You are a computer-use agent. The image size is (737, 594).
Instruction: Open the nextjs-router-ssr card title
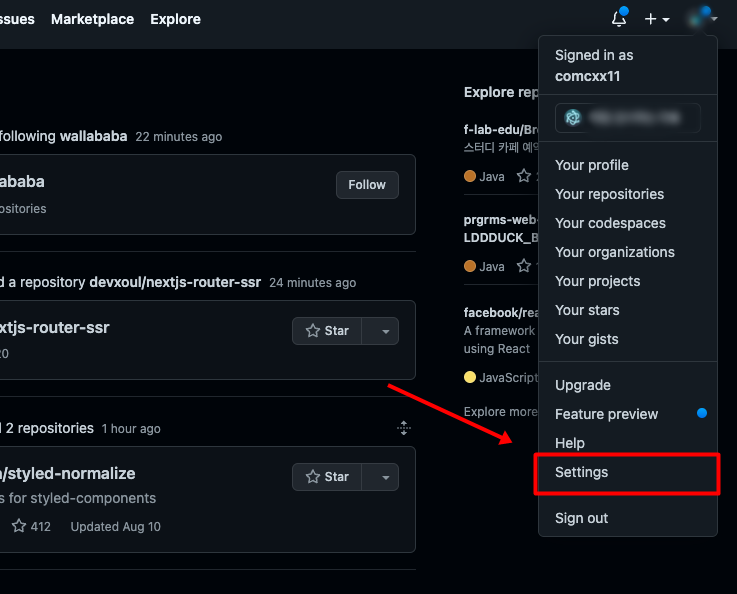point(54,328)
